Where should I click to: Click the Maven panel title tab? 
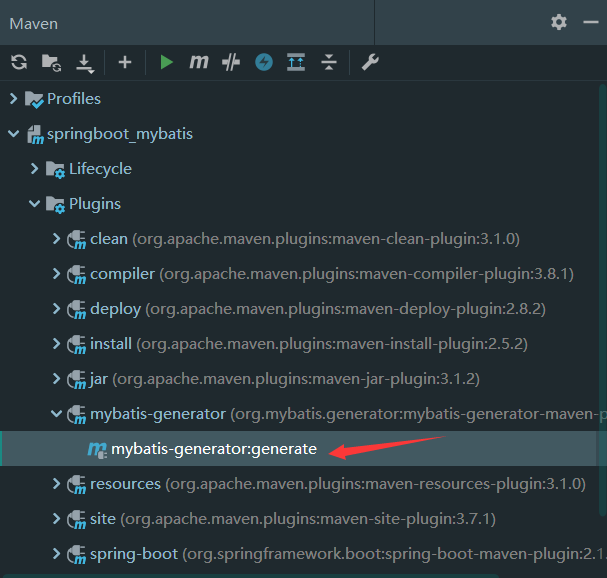click(x=34, y=24)
